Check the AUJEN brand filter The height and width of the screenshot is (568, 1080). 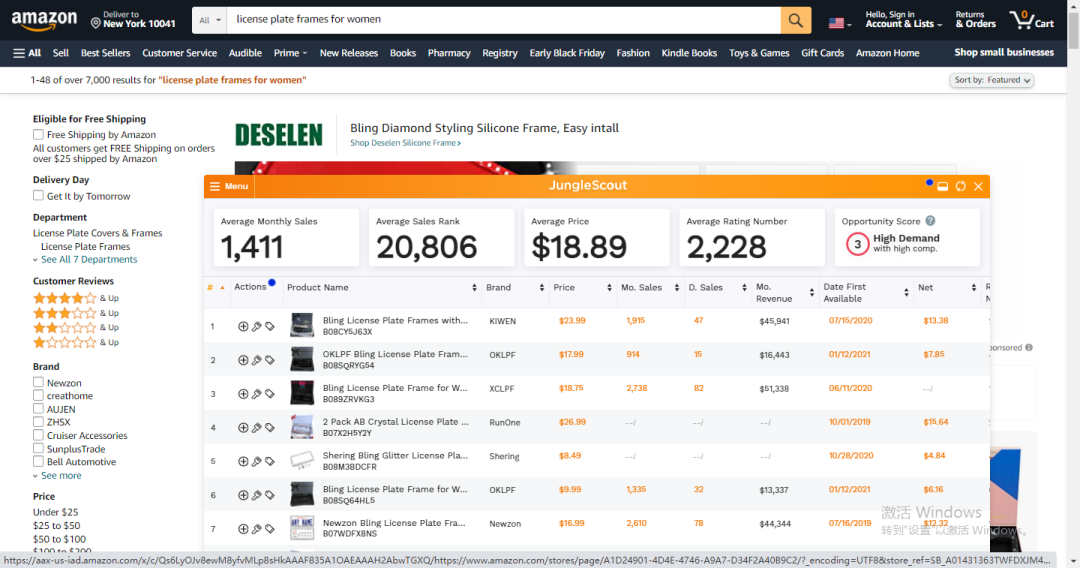(x=39, y=408)
